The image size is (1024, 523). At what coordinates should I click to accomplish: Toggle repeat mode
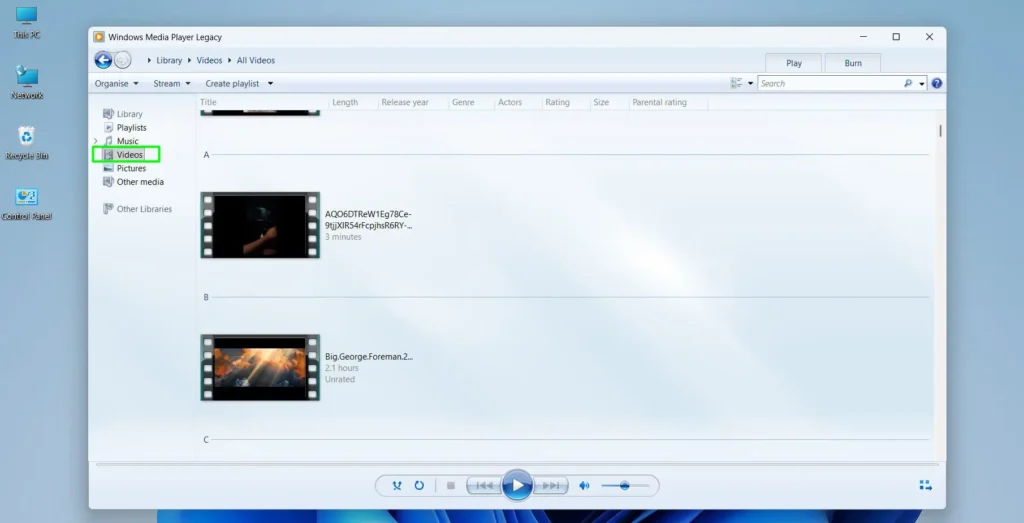[419, 486]
